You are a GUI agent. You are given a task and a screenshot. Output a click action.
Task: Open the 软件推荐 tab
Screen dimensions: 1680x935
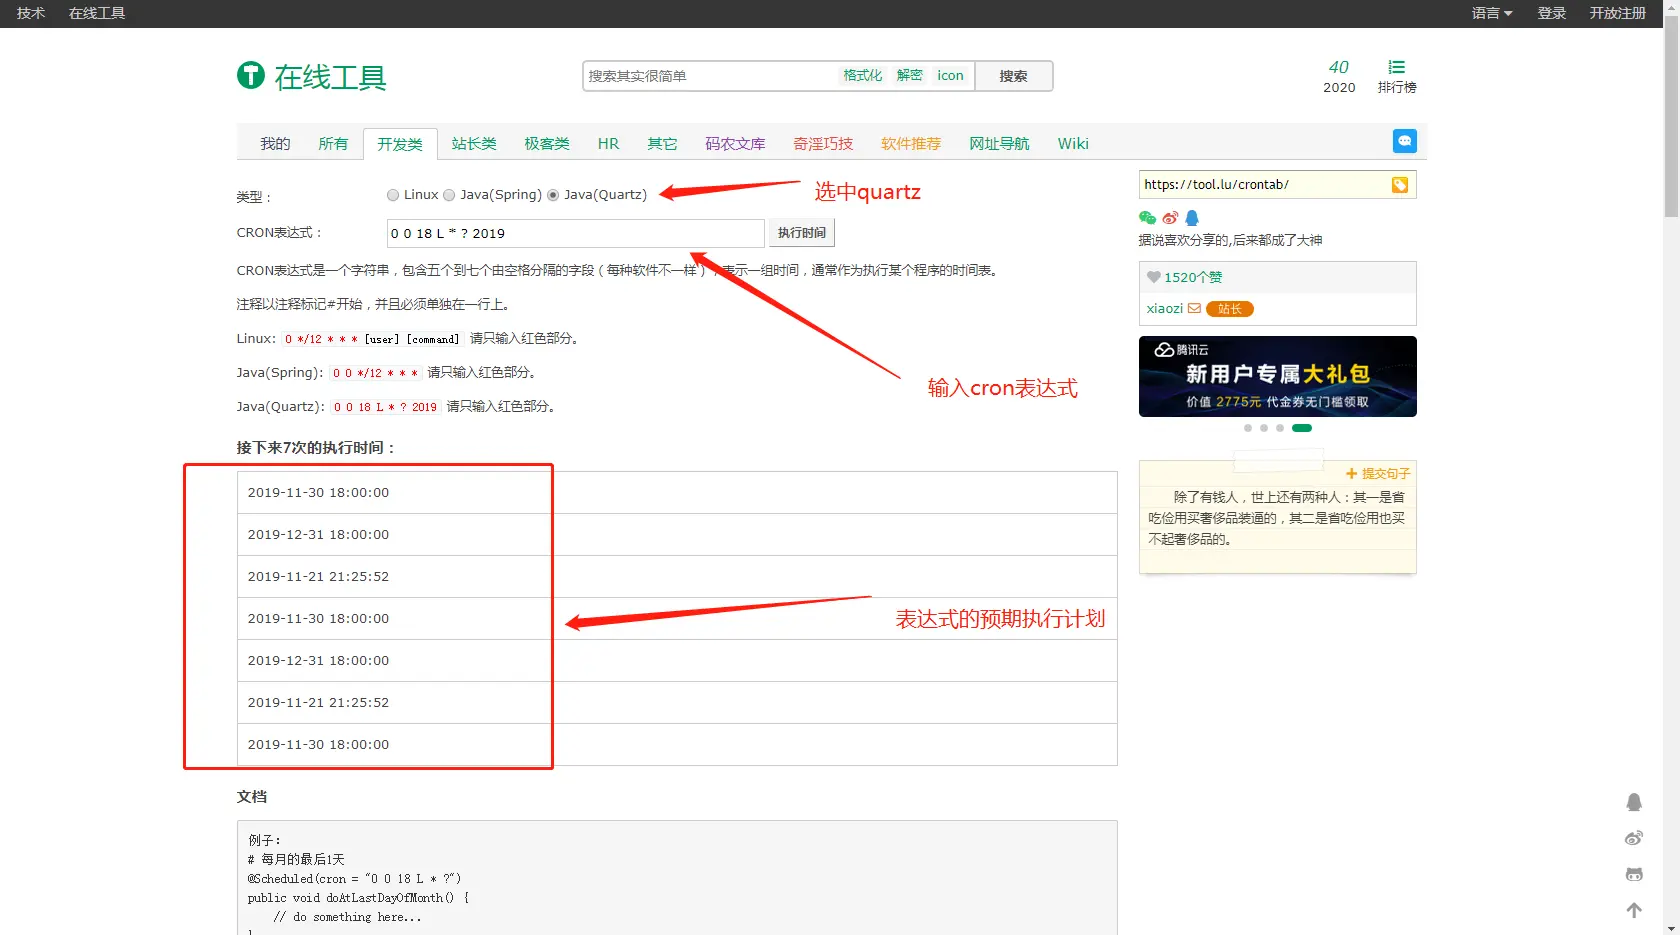pyautogui.click(x=911, y=144)
